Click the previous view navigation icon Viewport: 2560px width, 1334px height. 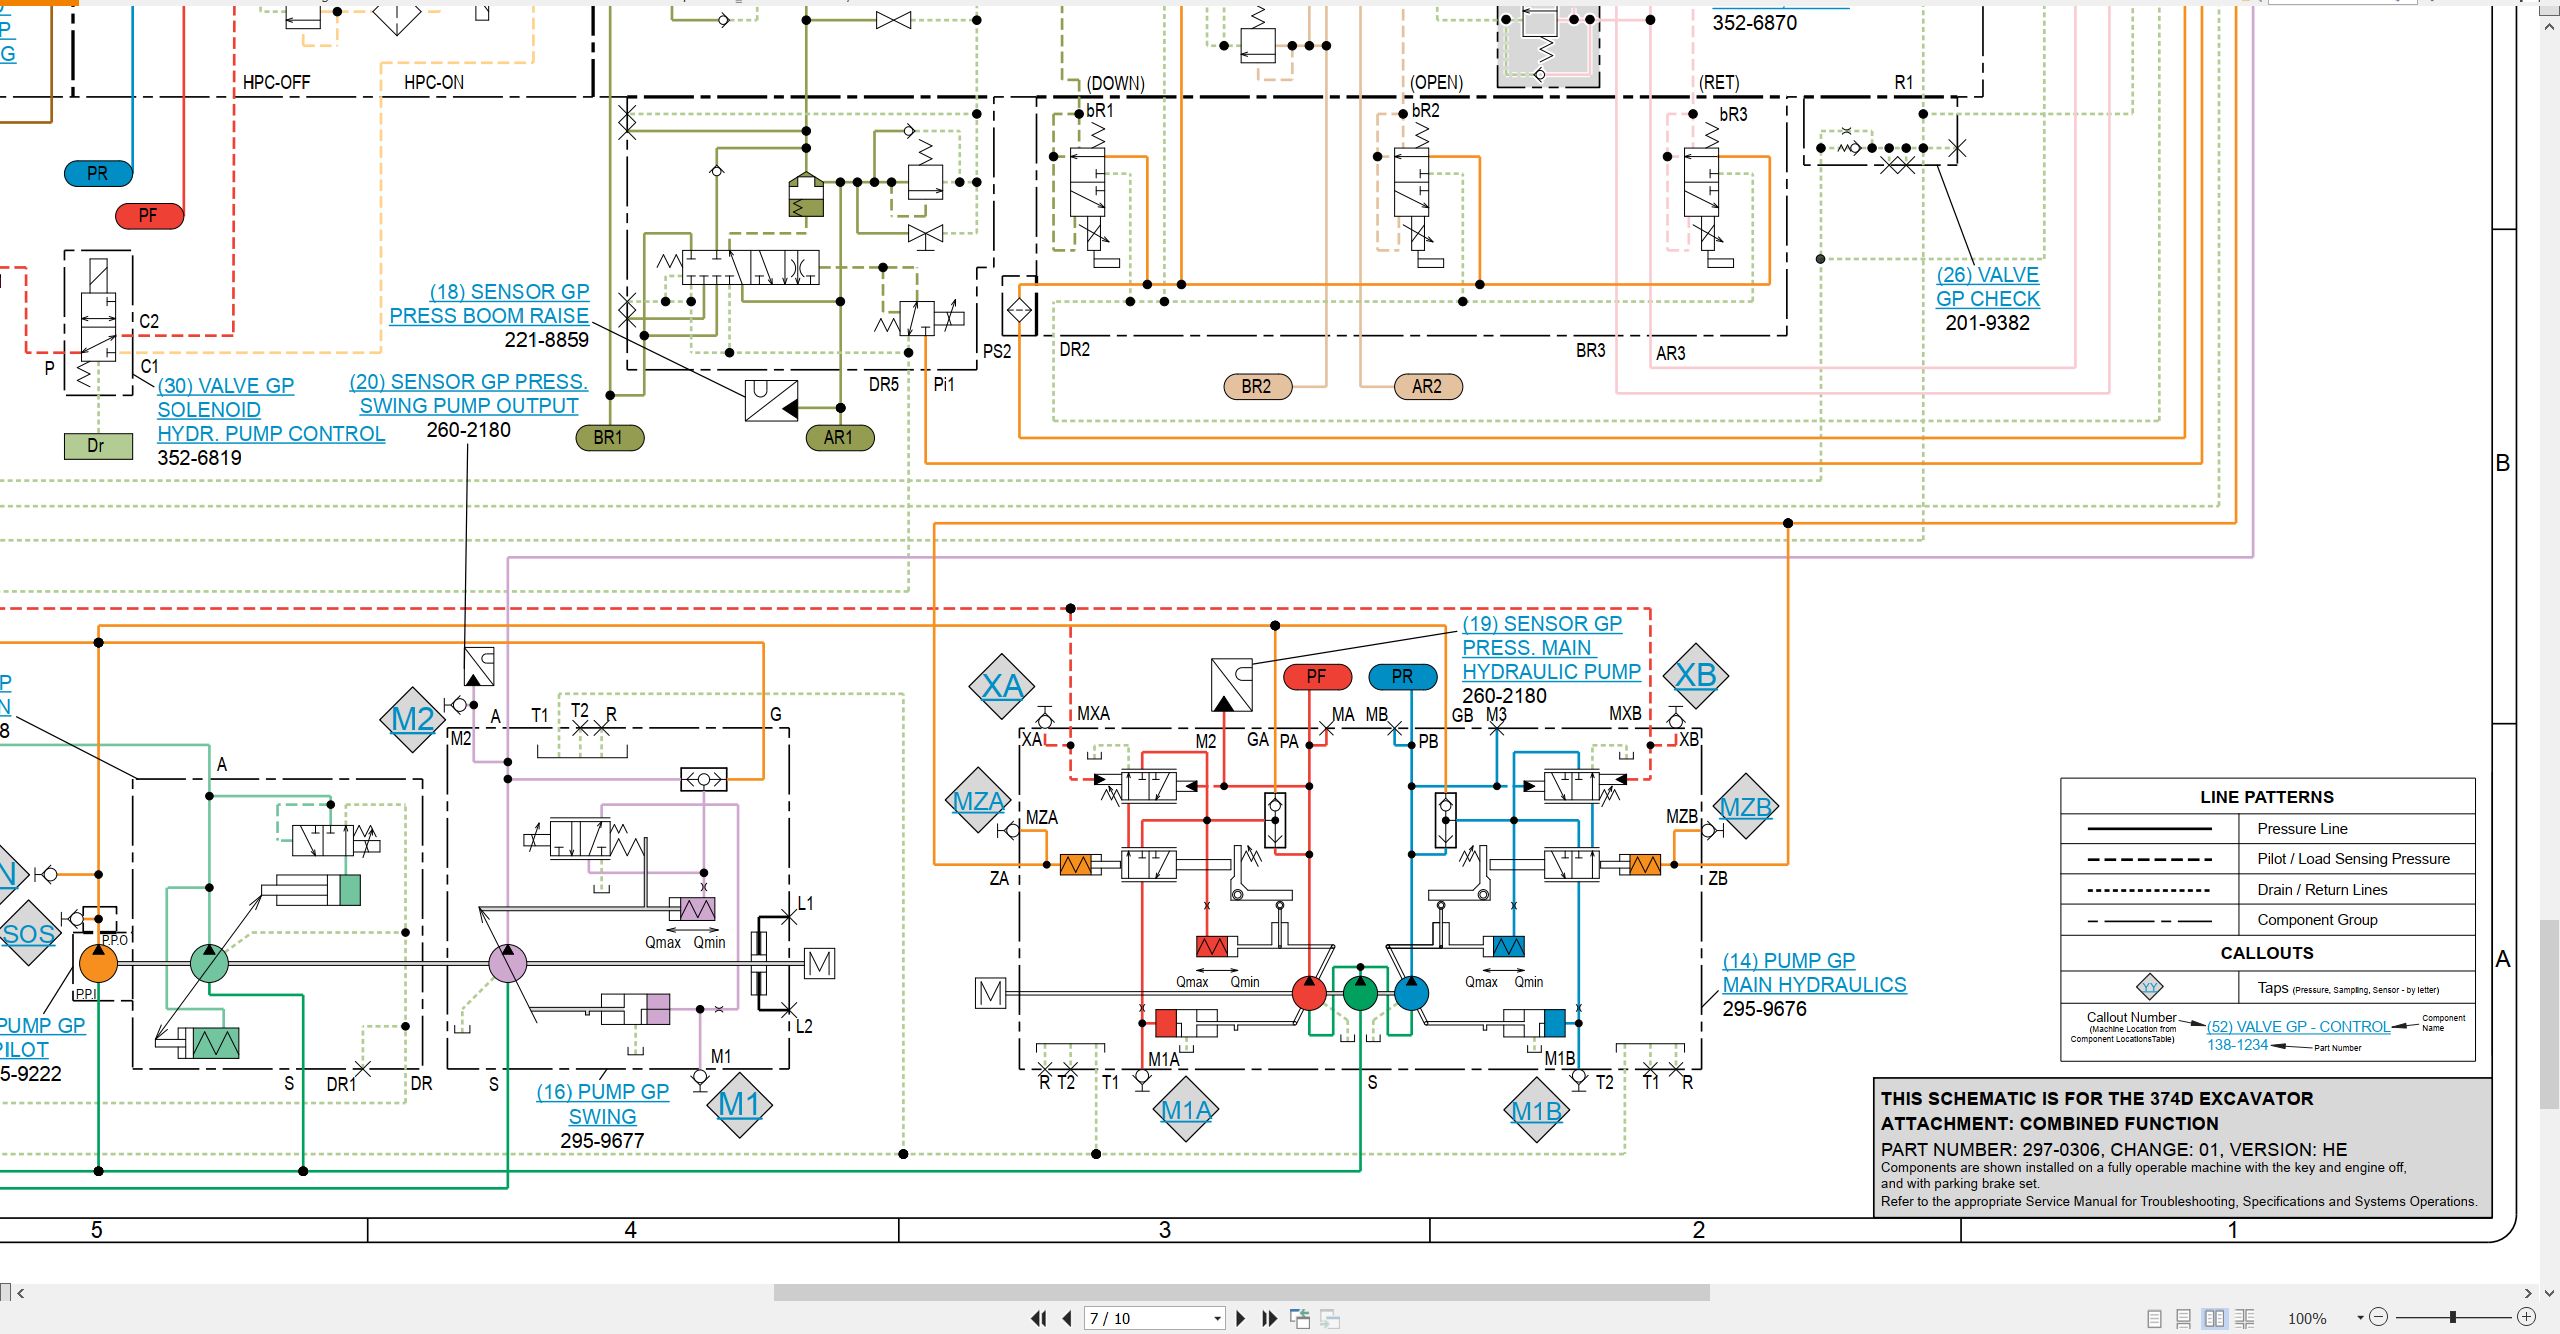tap(1300, 1318)
